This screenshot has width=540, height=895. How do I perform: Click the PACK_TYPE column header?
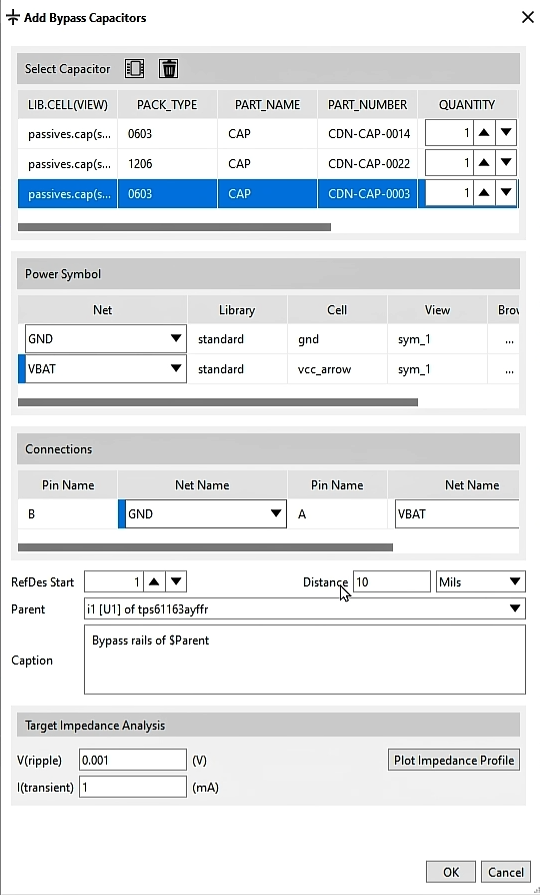(167, 104)
